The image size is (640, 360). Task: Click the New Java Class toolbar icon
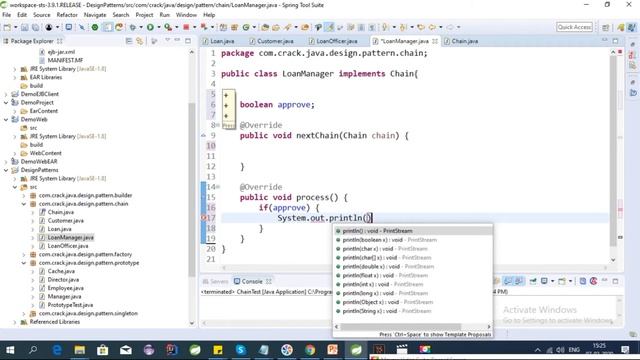click(x=246, y=27)
